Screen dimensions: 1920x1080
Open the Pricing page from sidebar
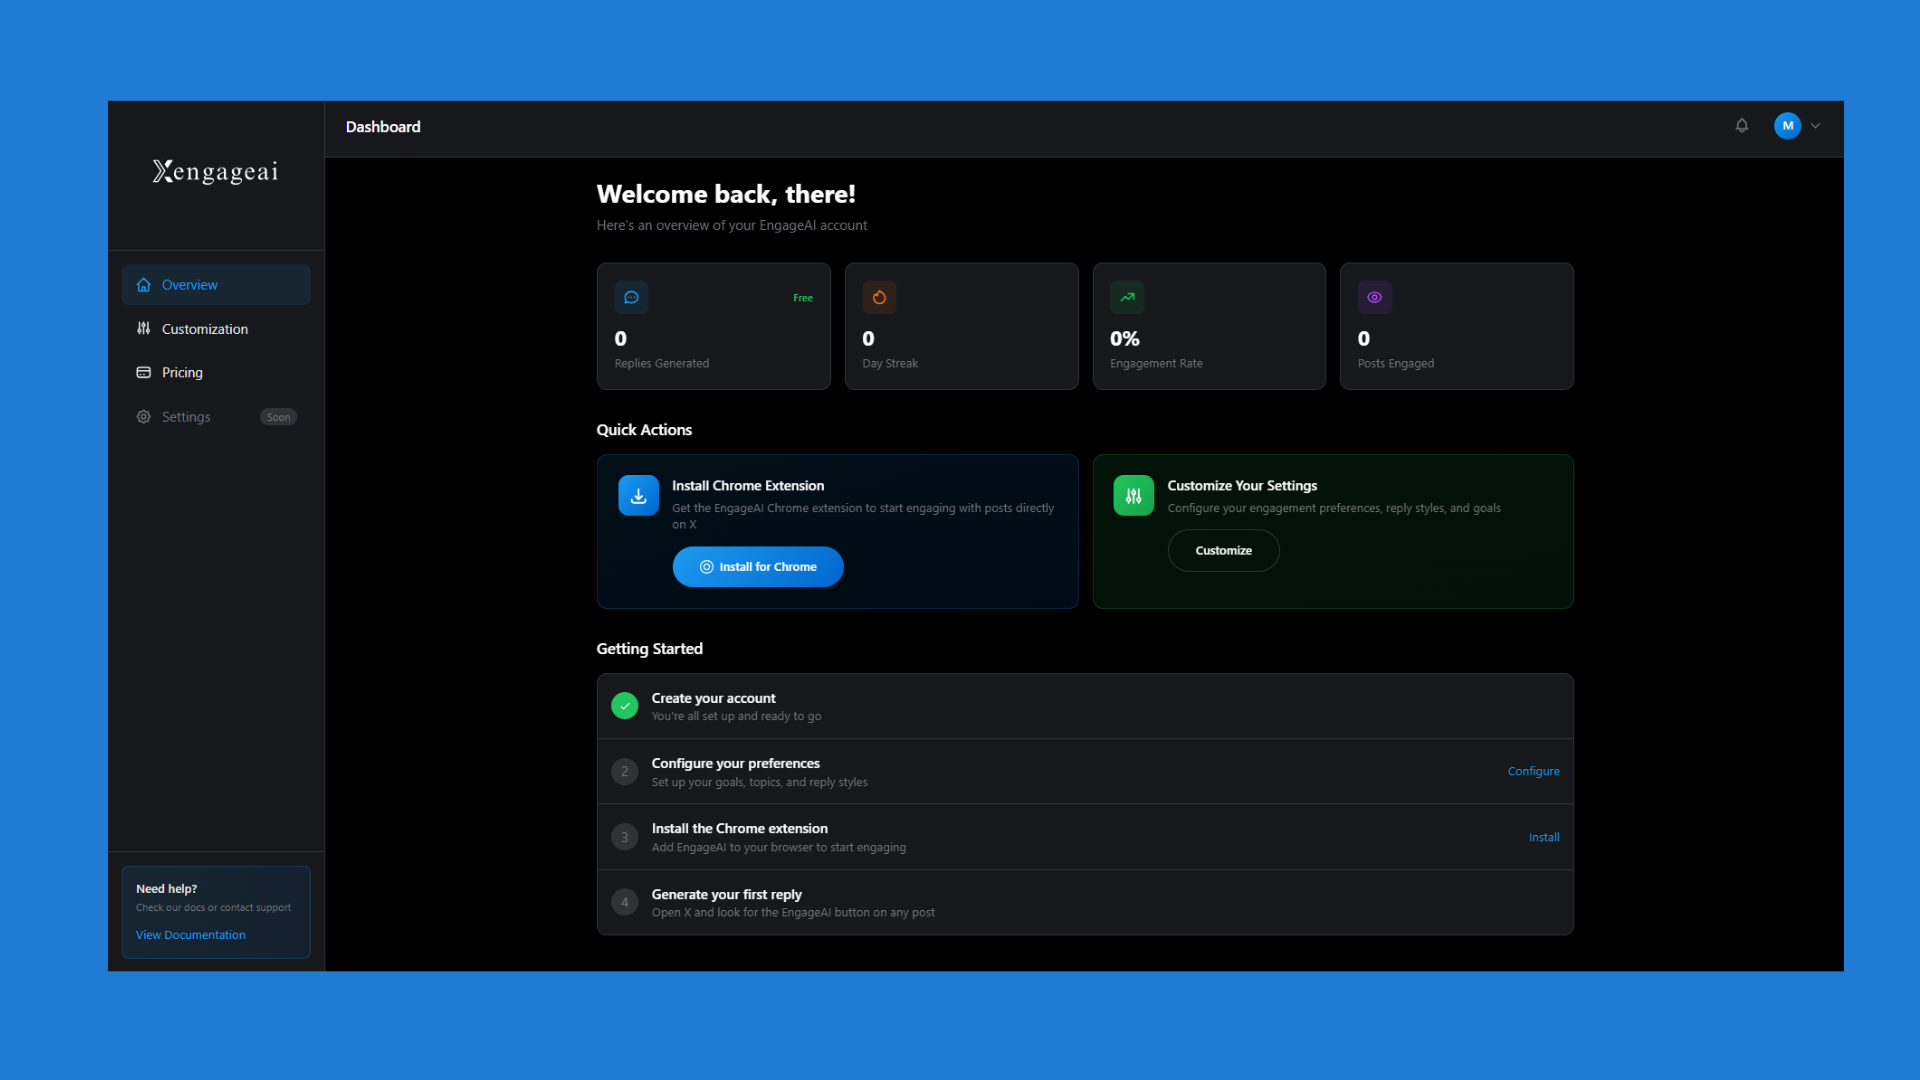click(x=181, y=372)
